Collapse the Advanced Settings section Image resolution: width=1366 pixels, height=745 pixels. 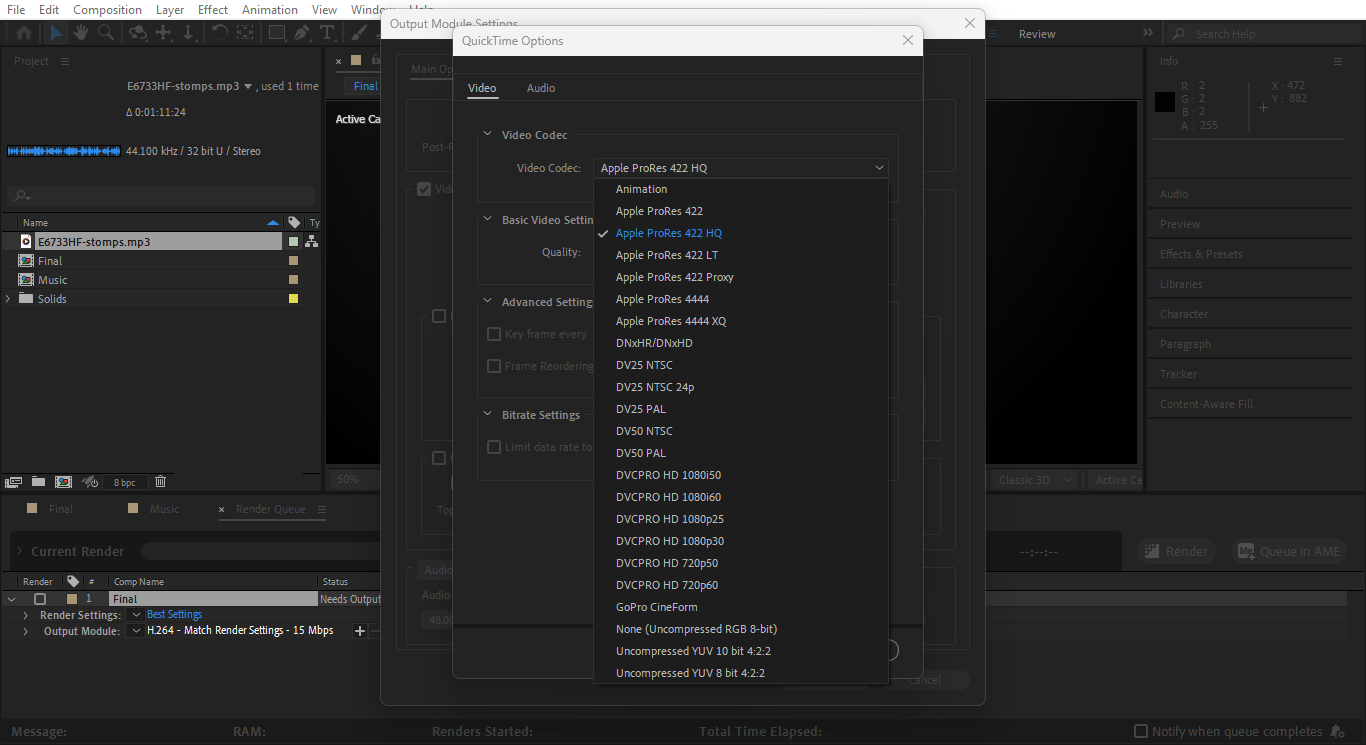[x=487, y=302]
